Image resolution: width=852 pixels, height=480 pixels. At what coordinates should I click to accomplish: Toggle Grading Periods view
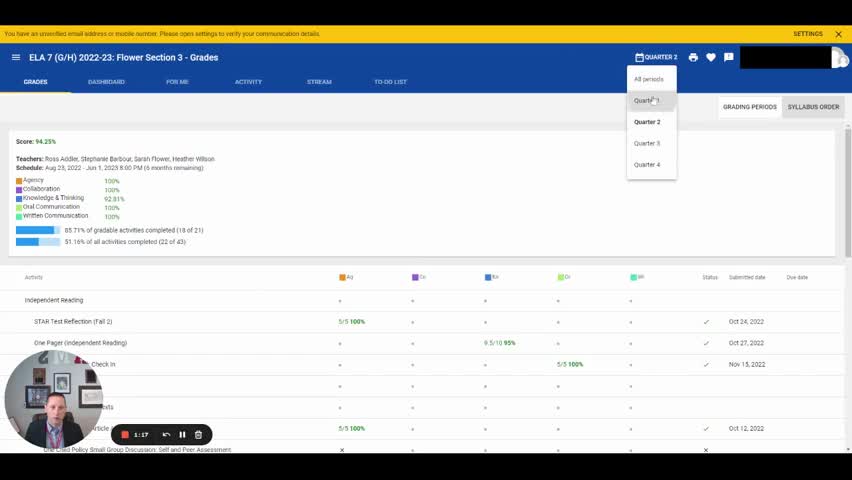pos(750,107)
